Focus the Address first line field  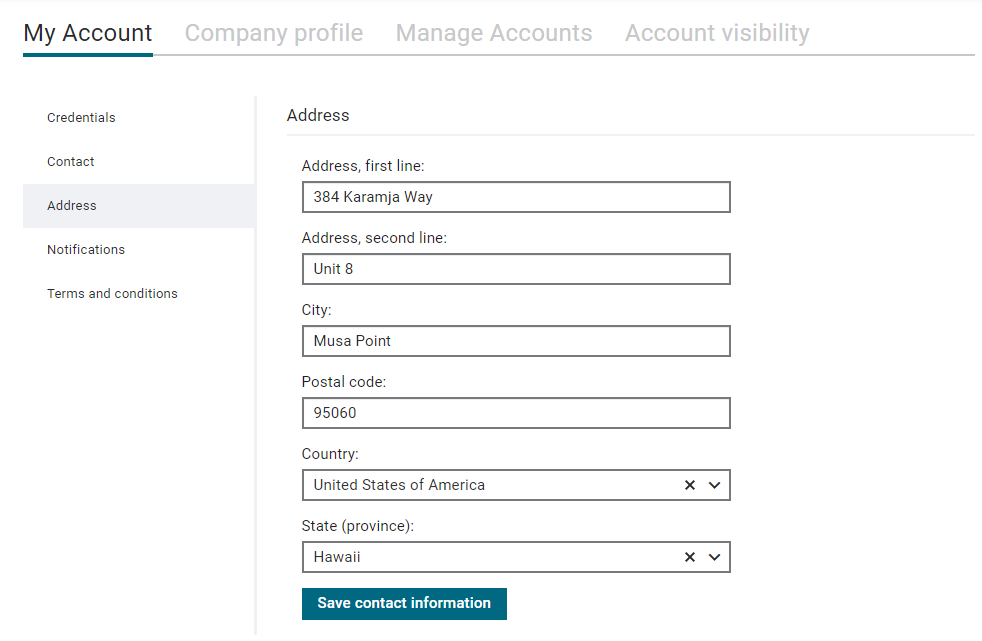tap(516, 197)
